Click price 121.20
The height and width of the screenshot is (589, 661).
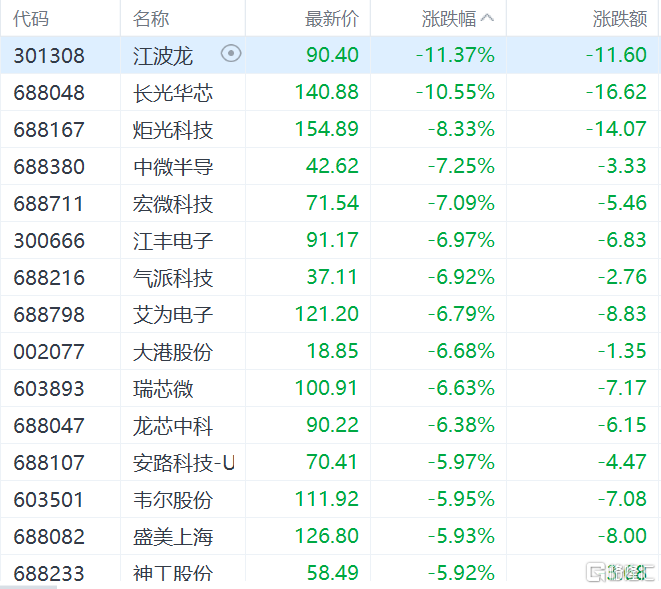[327, 314]
